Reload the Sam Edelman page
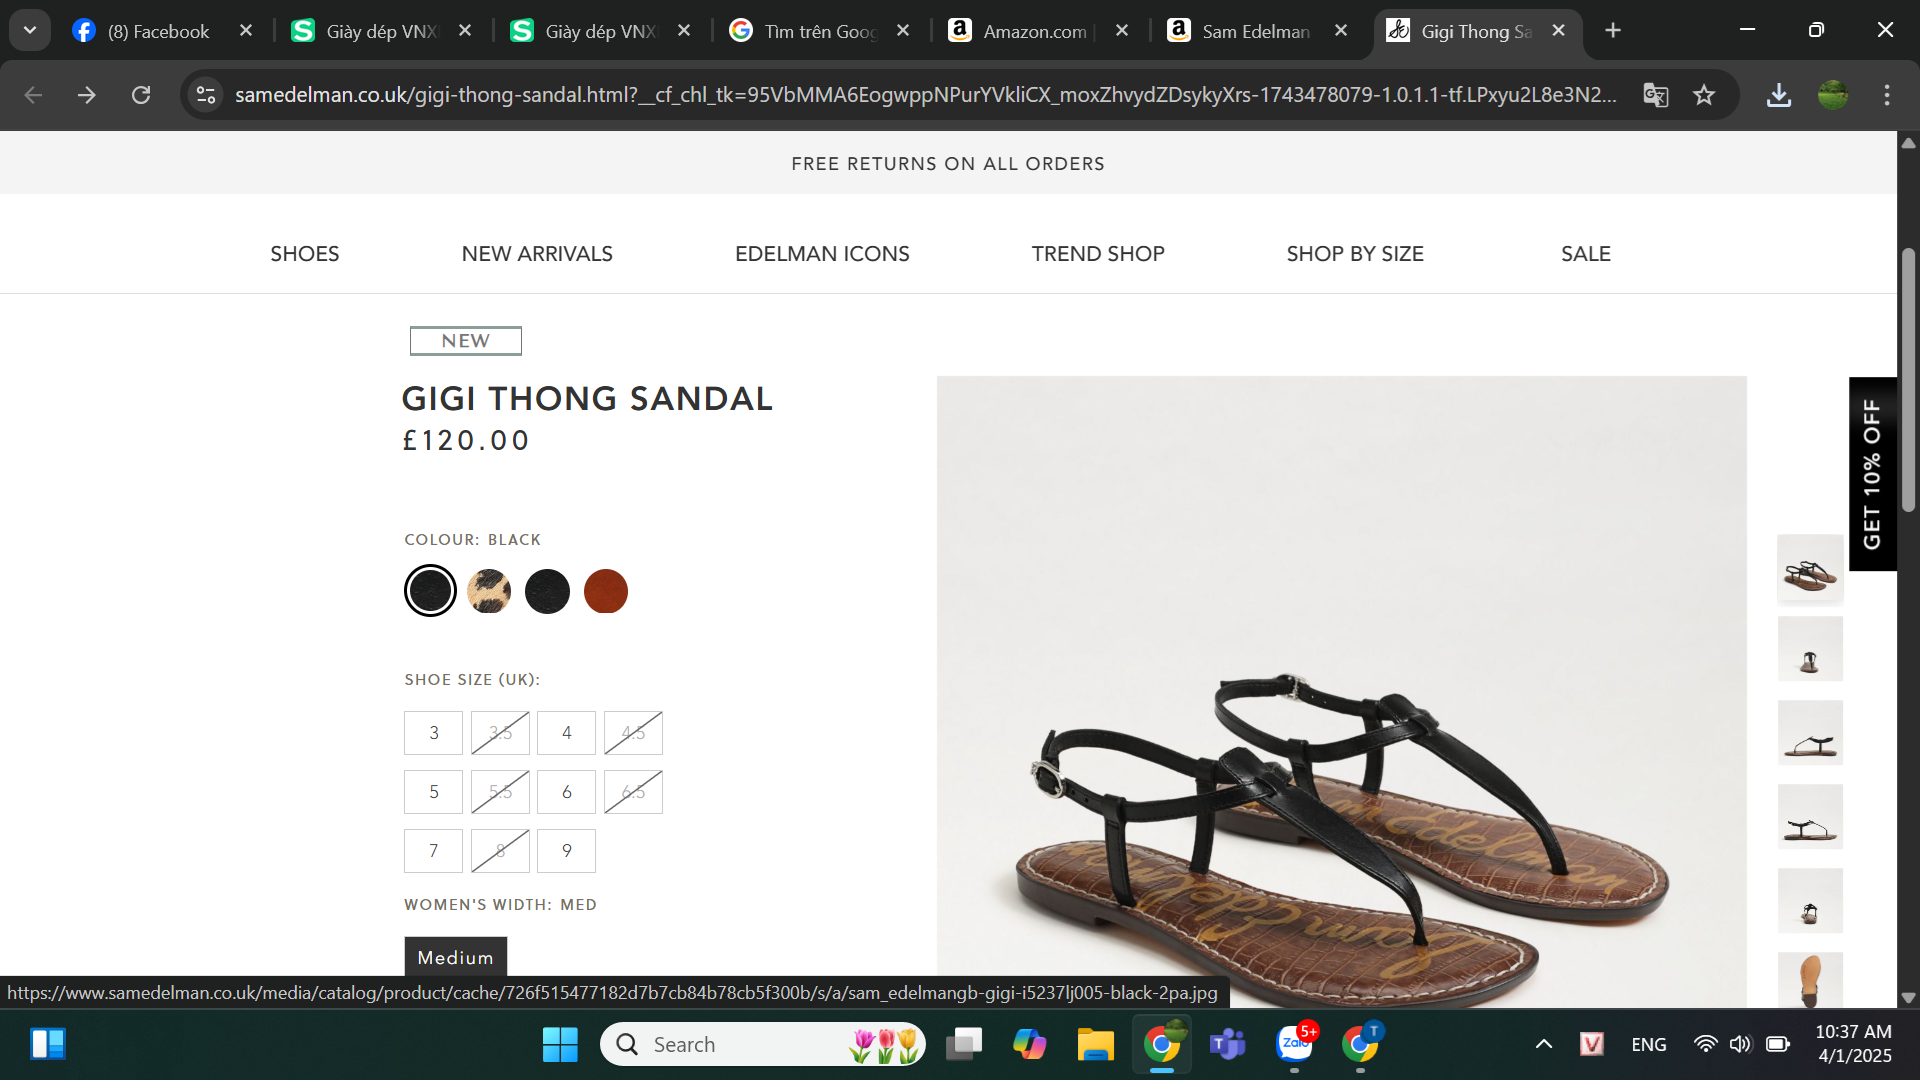The height and width of the screenshot is (1080, 1920). [x=141, y=95]
